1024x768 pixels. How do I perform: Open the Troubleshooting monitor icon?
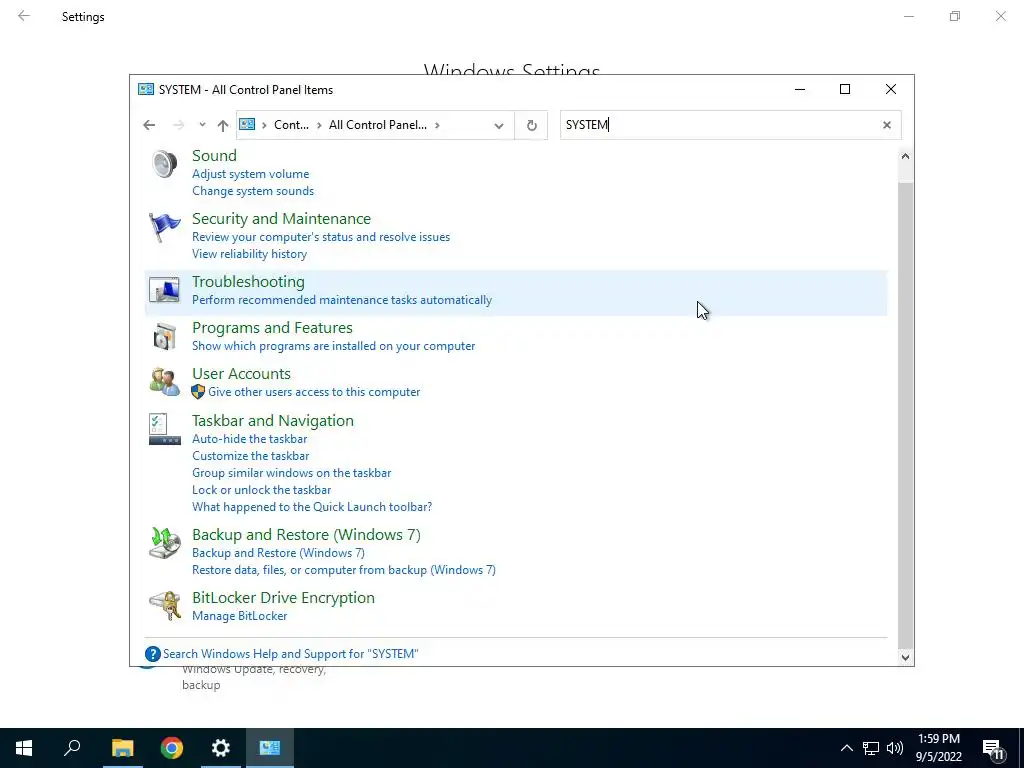pyautogui.click(x=165, y=290)
